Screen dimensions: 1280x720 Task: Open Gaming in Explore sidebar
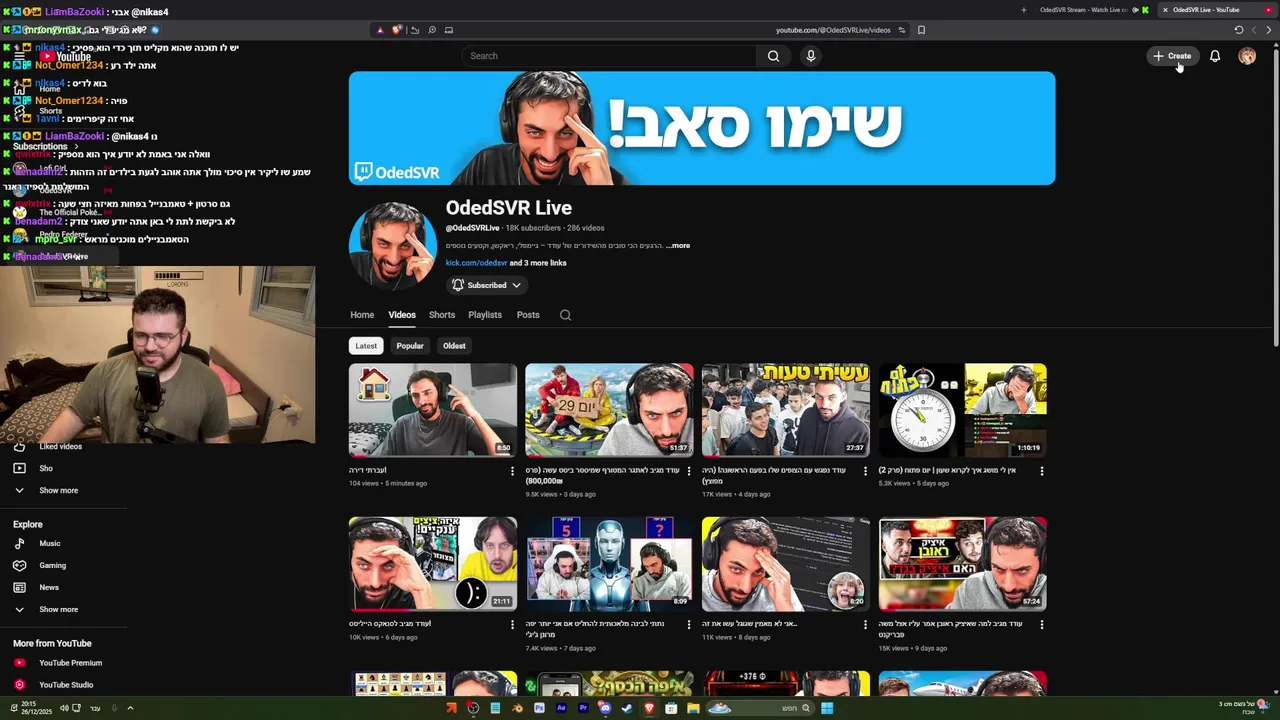[x=52, y=565]
